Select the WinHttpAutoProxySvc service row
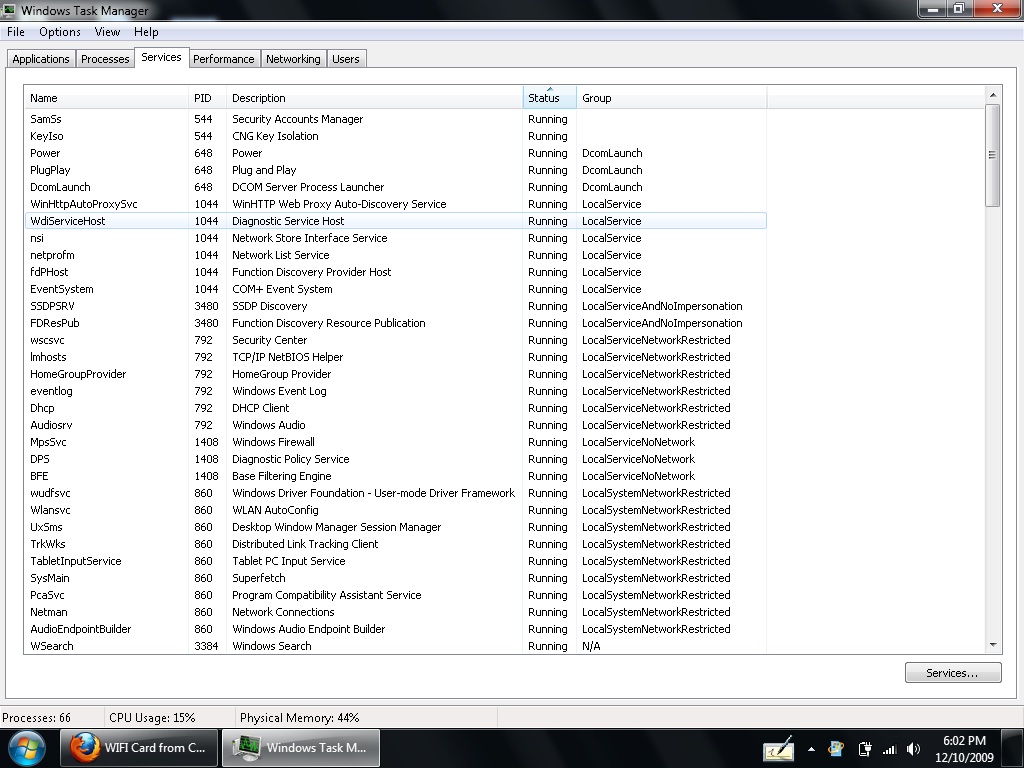Screen dimensions: 1024x768 (x=395, y=204)
